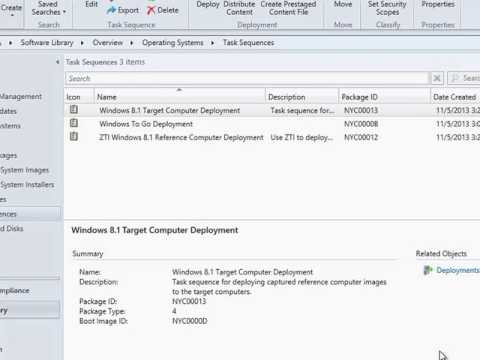Select Application Management tree node
The image size is (480, 360).
(x=21, y=97)
